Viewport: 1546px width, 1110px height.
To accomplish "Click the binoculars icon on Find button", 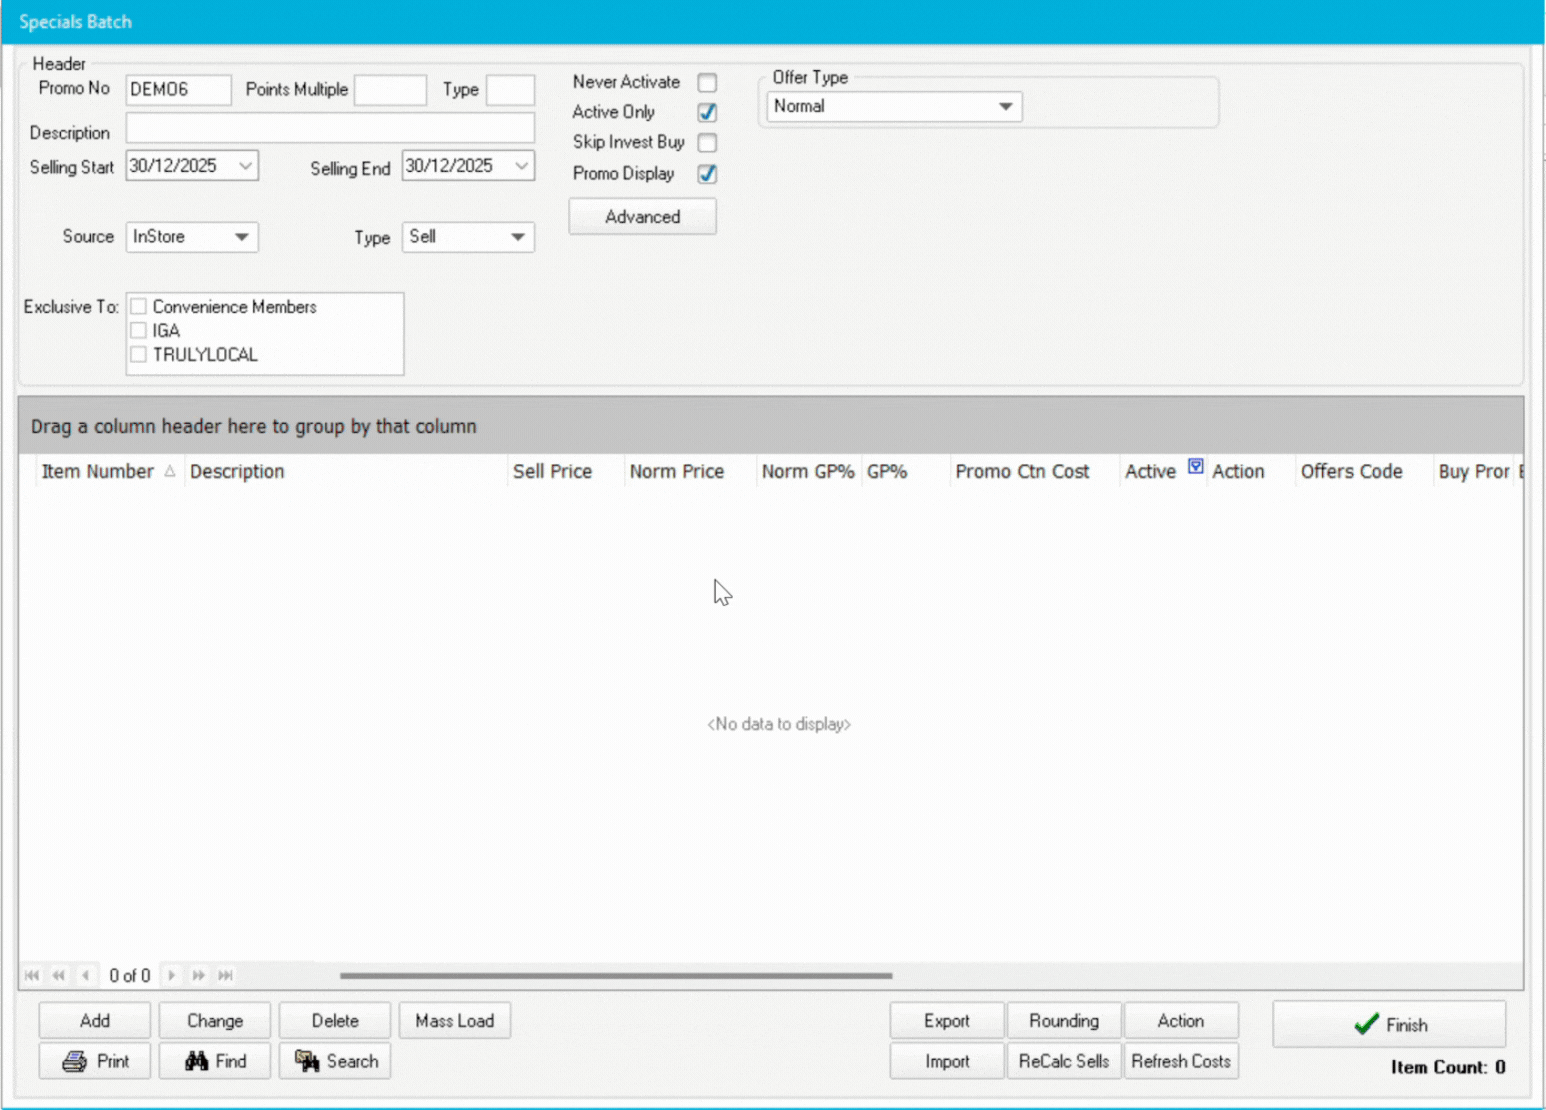I will pyautogui.click(x=196, y=1061).
